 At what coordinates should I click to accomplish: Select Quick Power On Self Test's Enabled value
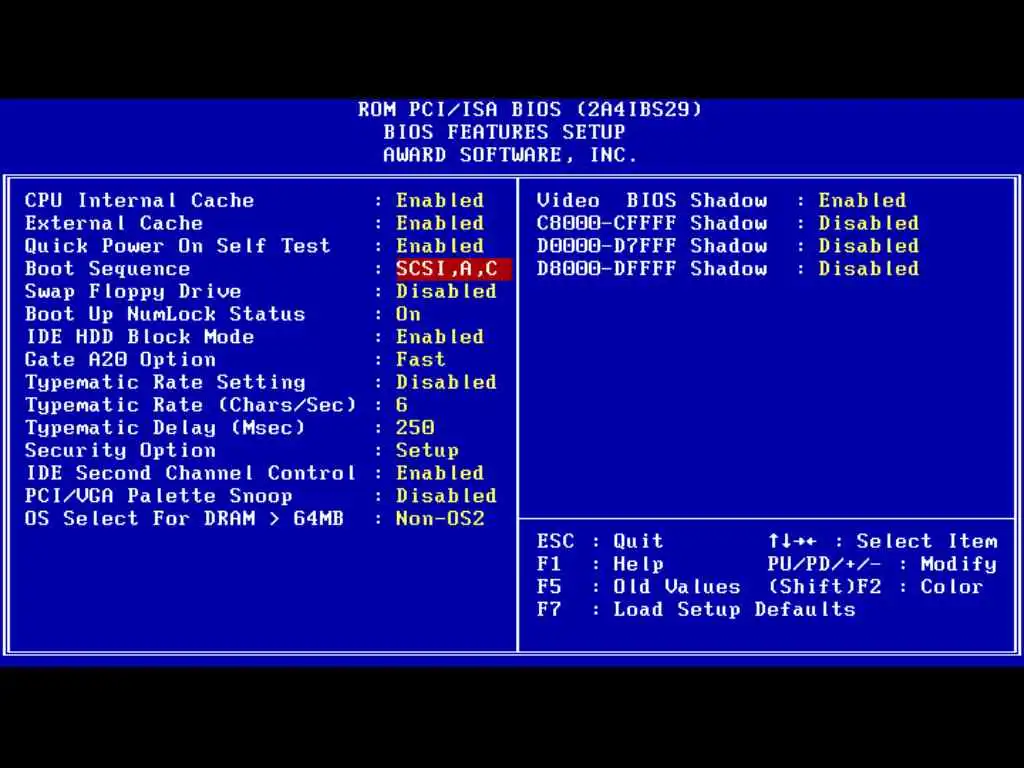tap(440, 246)
